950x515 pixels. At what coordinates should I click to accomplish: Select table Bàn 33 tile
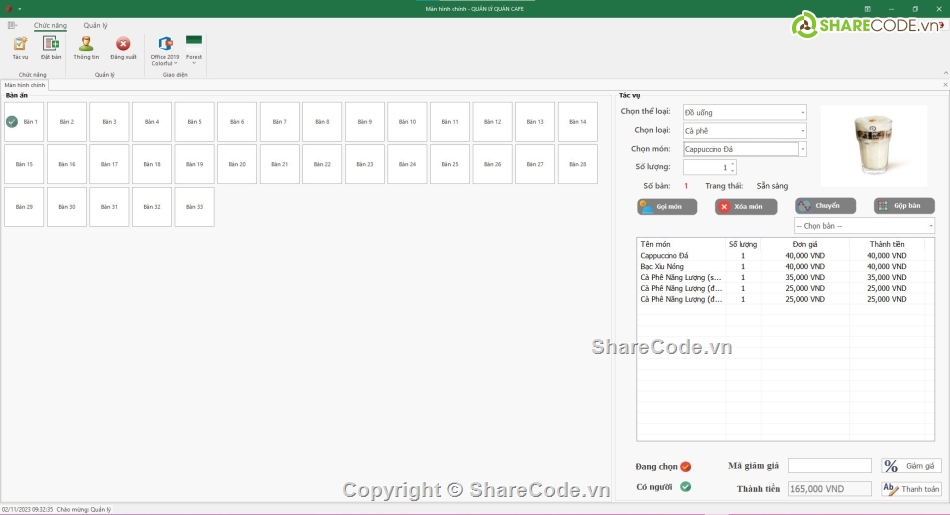[x=194, y=207]
